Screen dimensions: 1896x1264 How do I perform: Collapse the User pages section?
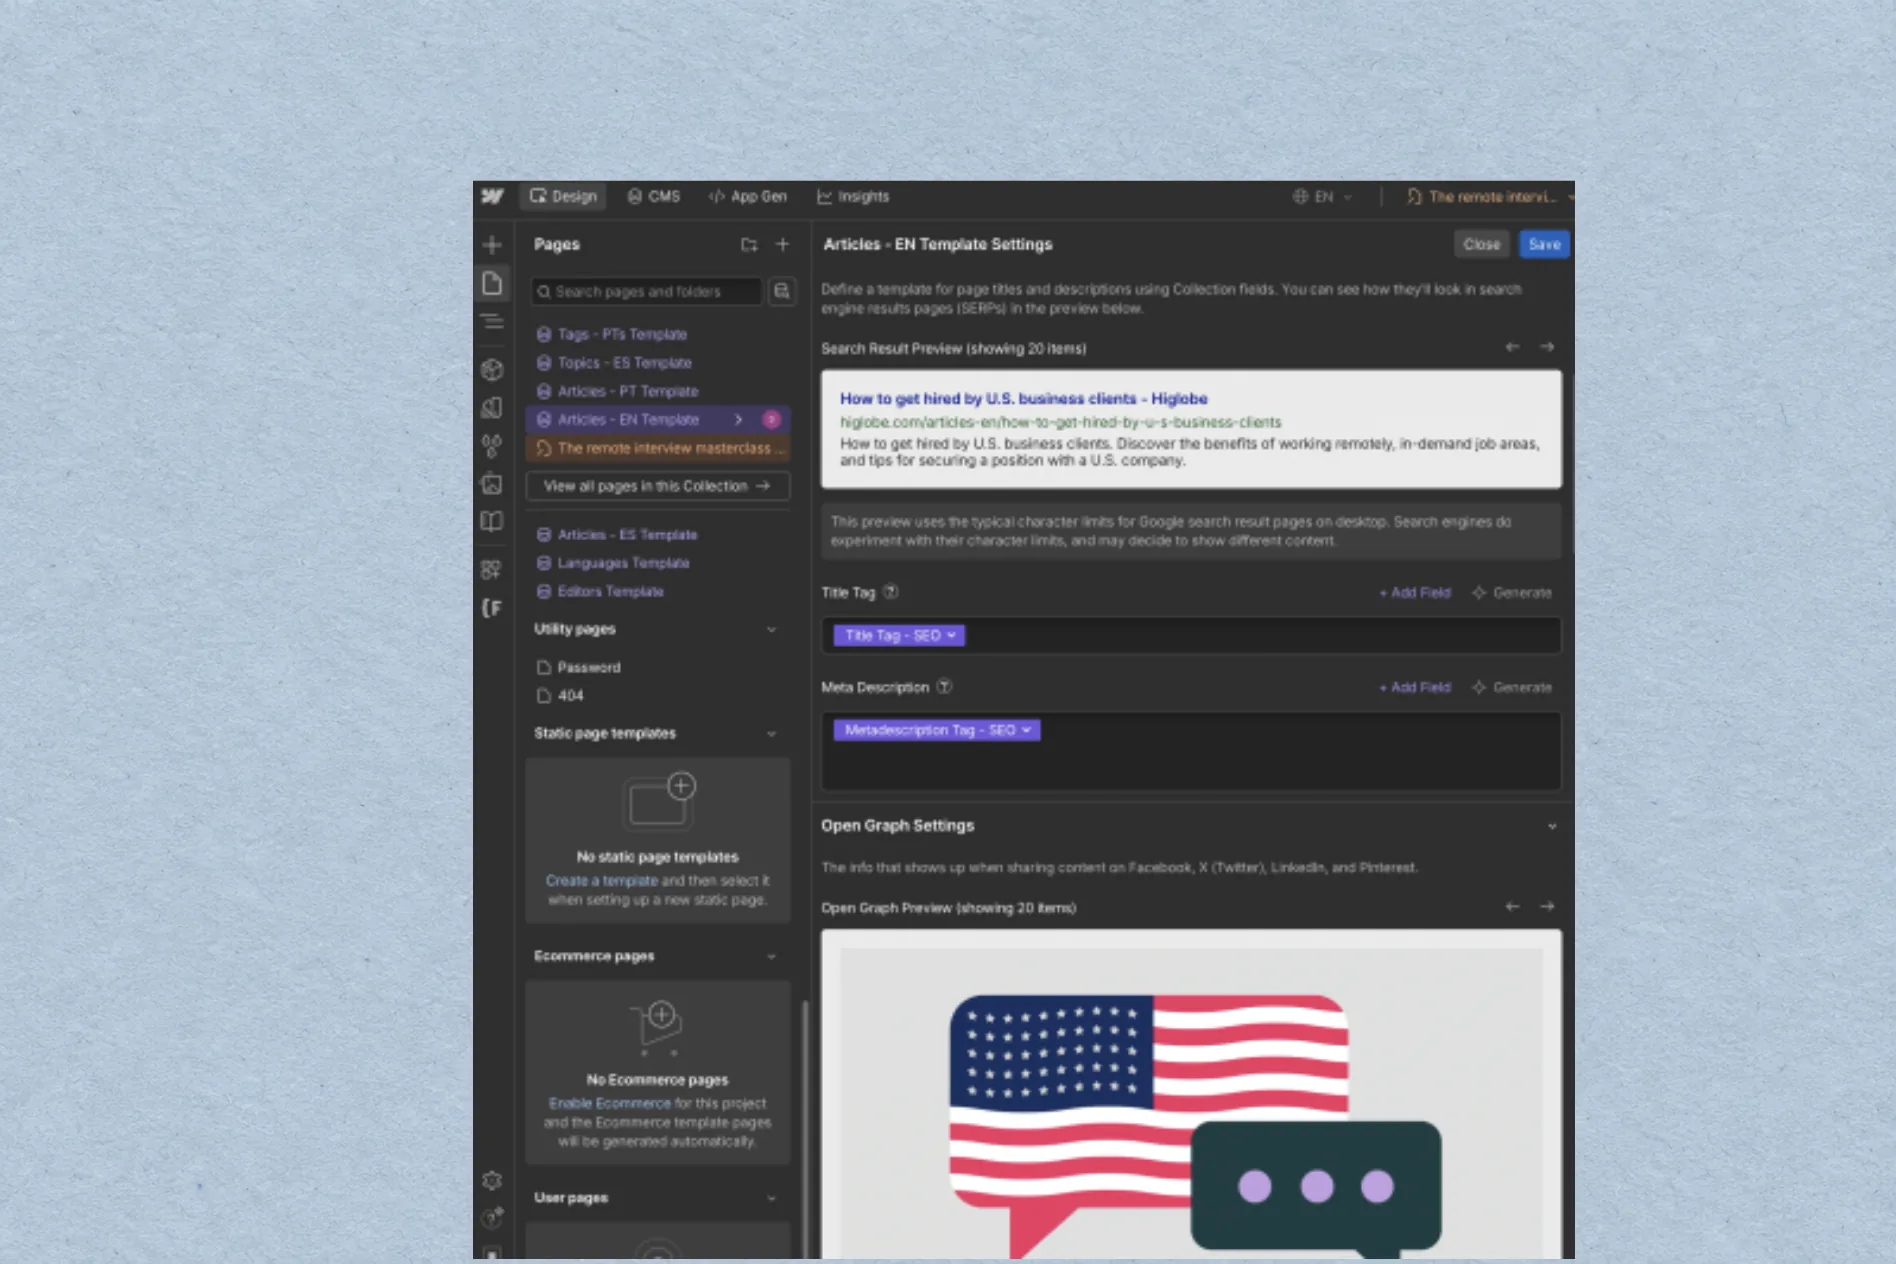pyautogui.click(x=772, y=1198)
